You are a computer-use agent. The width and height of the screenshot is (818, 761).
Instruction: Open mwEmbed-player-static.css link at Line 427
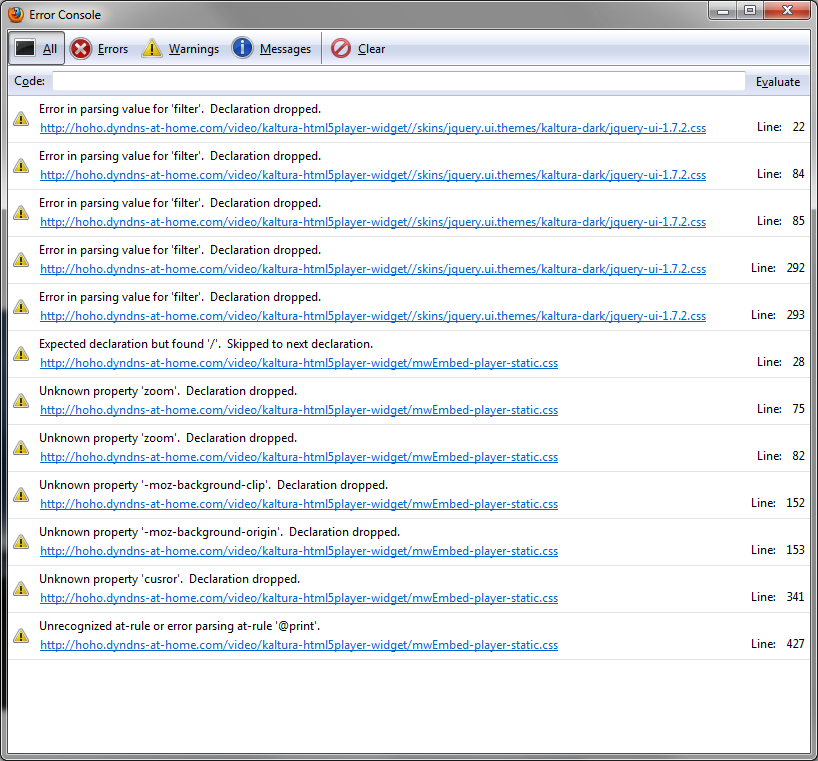(x=299, y=645)
